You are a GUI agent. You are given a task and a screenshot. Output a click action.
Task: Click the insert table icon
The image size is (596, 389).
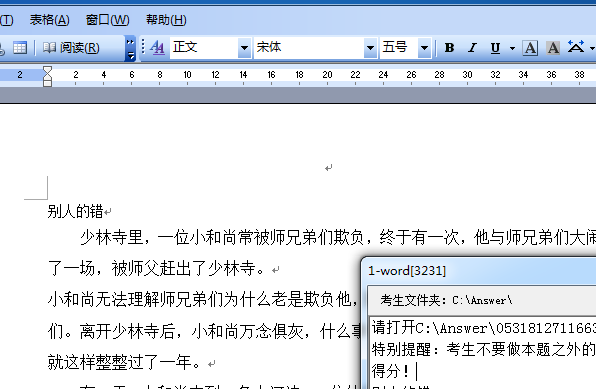[x=20, y=48]
